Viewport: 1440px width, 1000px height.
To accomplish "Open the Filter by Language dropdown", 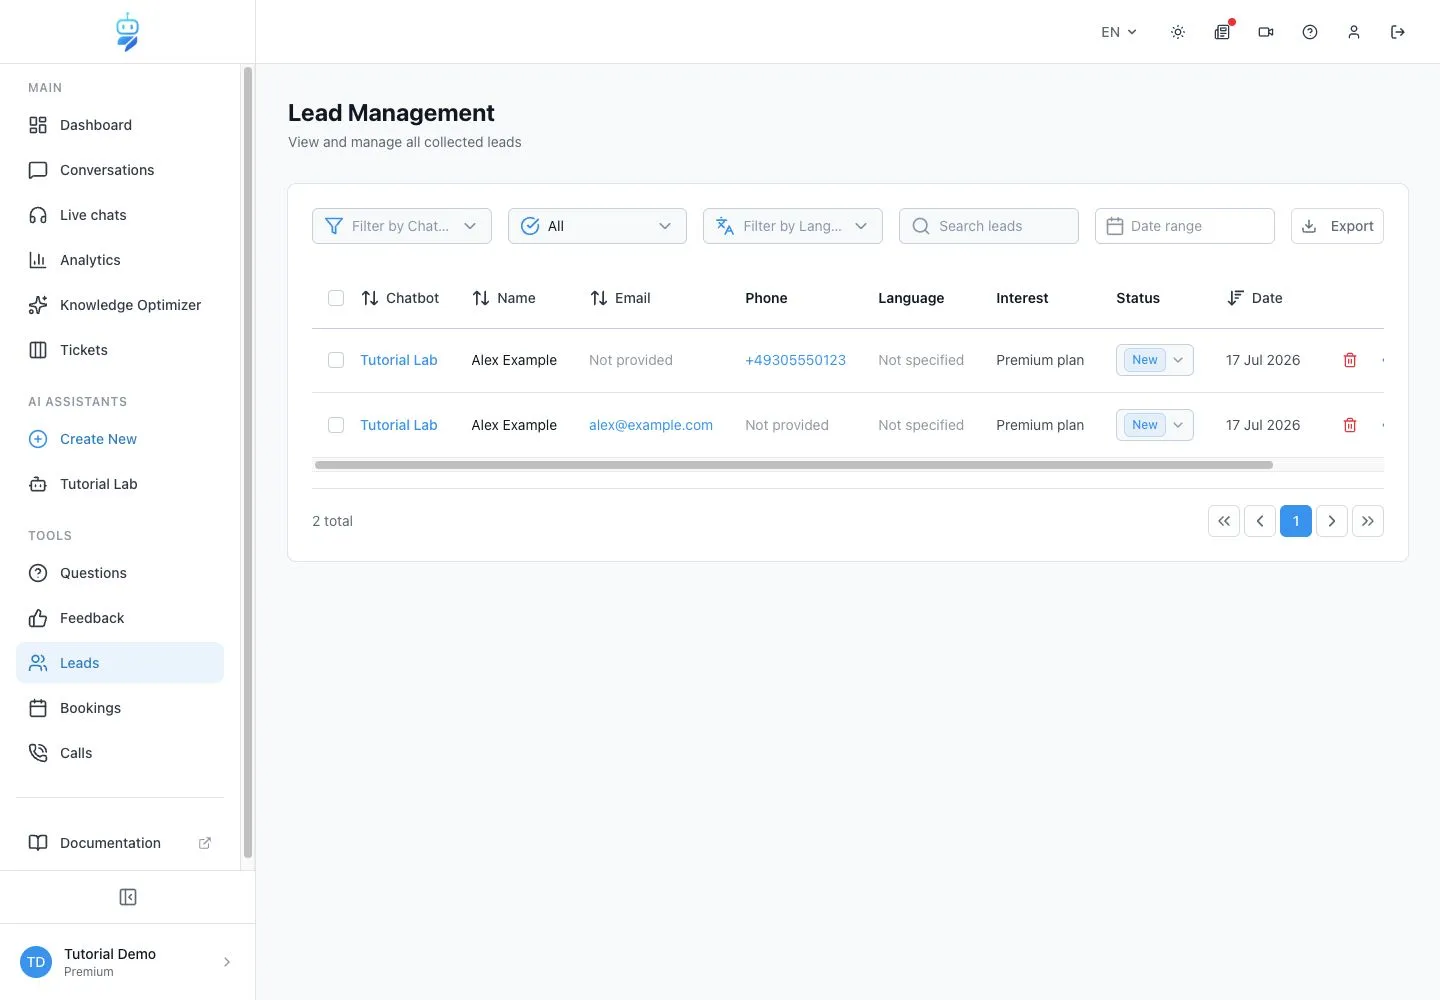I will (x=793, y=226).
